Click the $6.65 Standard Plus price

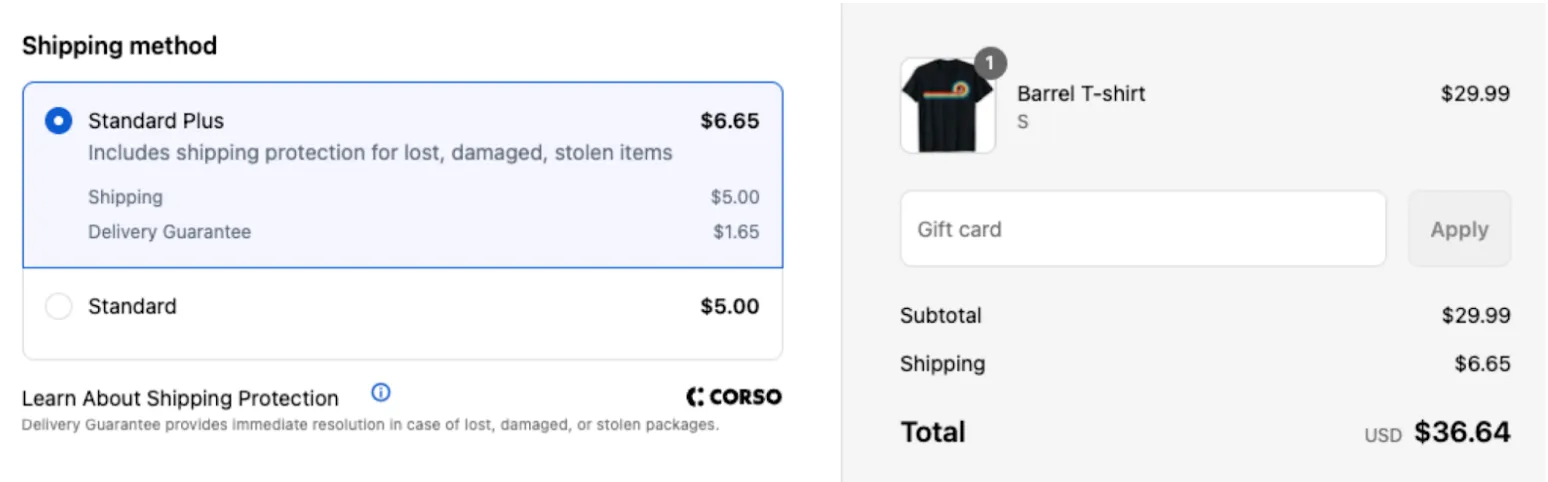pyautogui.click(x=729, y=121)
